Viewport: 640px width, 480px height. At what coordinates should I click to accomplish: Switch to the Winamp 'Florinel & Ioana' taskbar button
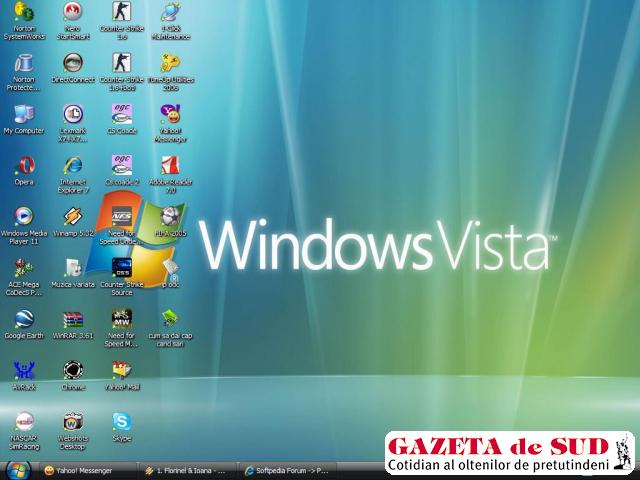tap(187, 471)
